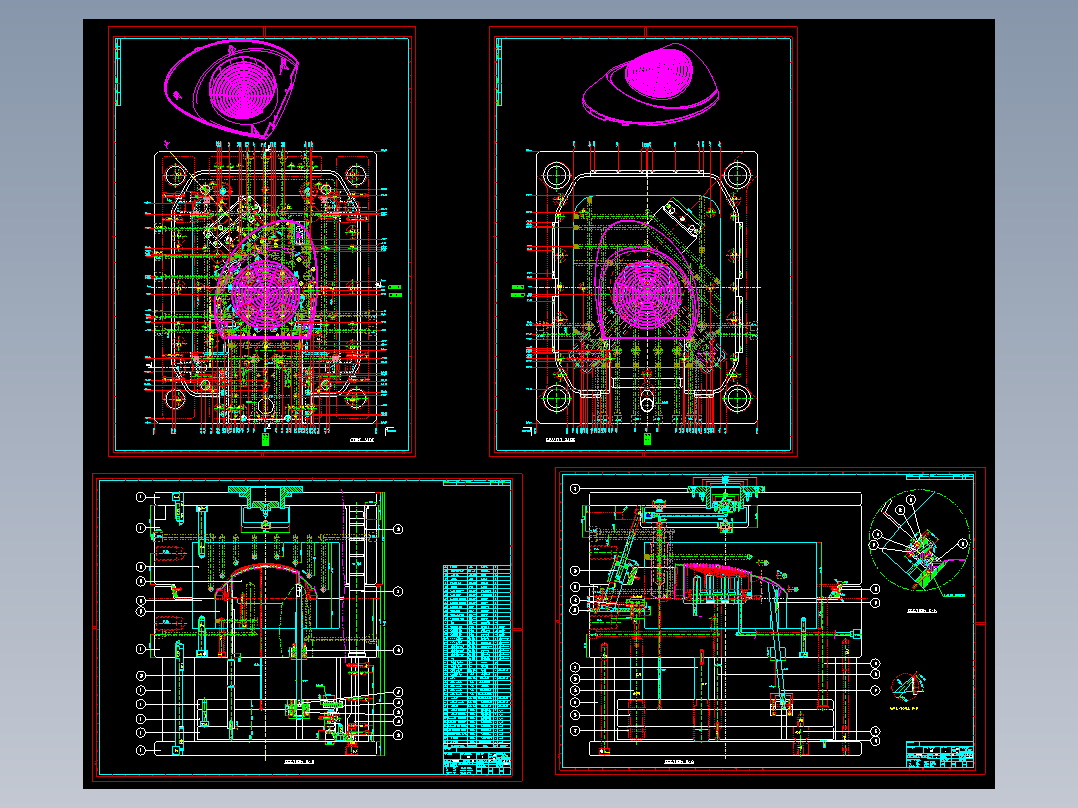The height and width of the screenshot is (808, 1078).
Task: Click the section label below right section view
Action: [x=679, y=762]
